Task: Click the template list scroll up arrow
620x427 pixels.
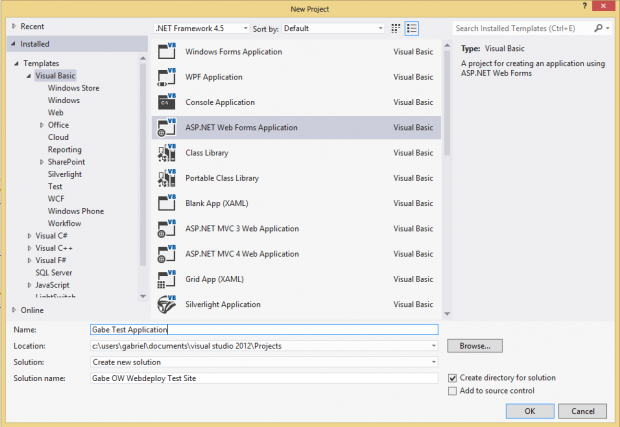Action: pyautogui.click(x=447, y=45)
